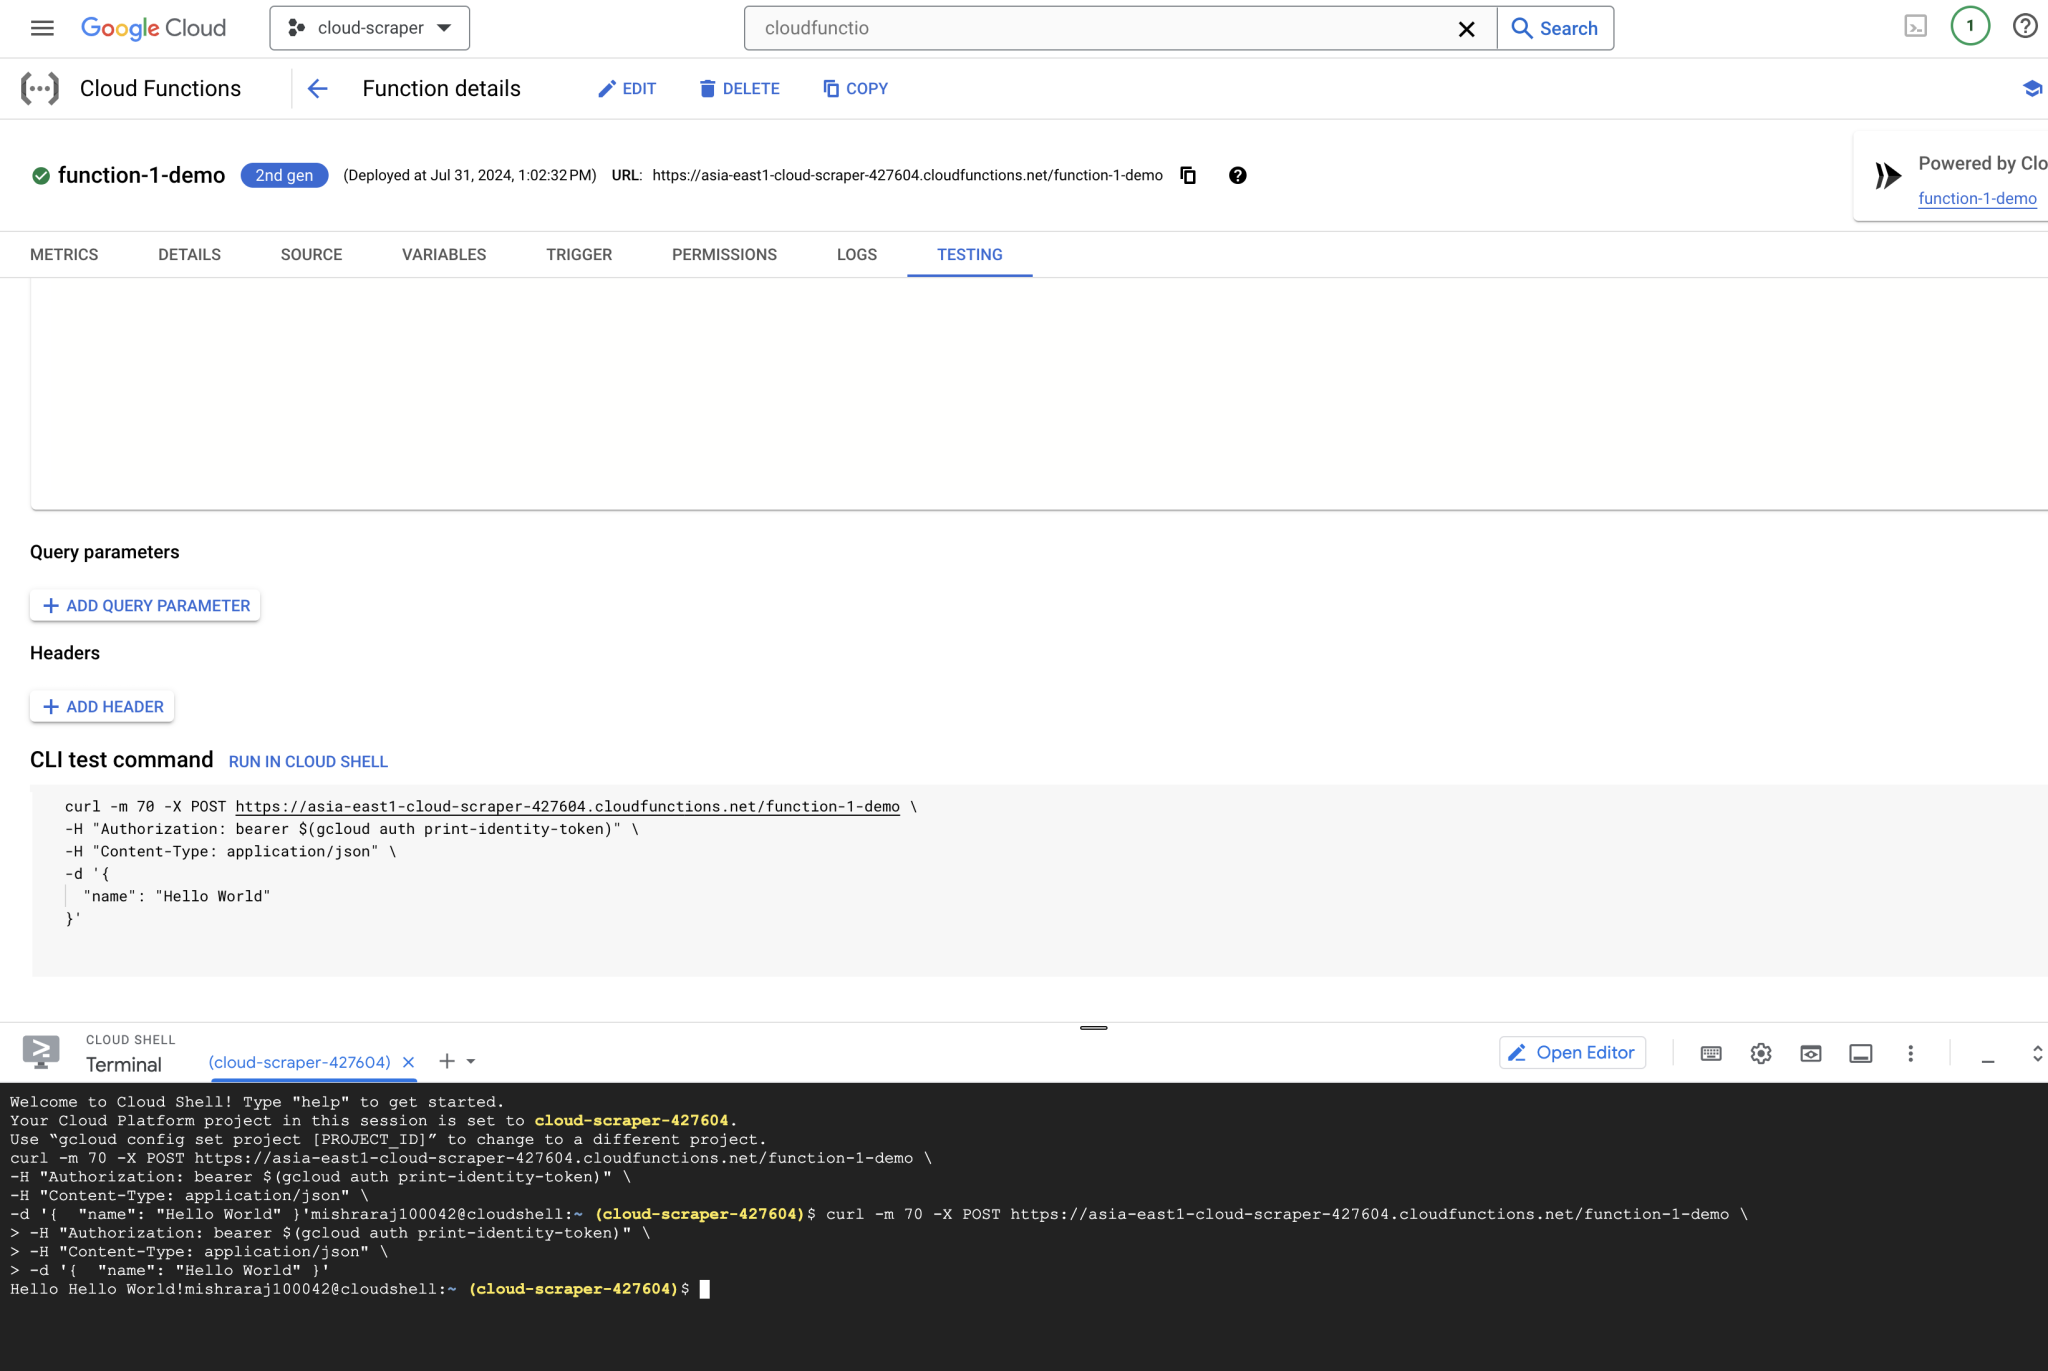Open the URL help question mark icon
Viewport: 2048px width, 1371px height.
click(1238, 175)
